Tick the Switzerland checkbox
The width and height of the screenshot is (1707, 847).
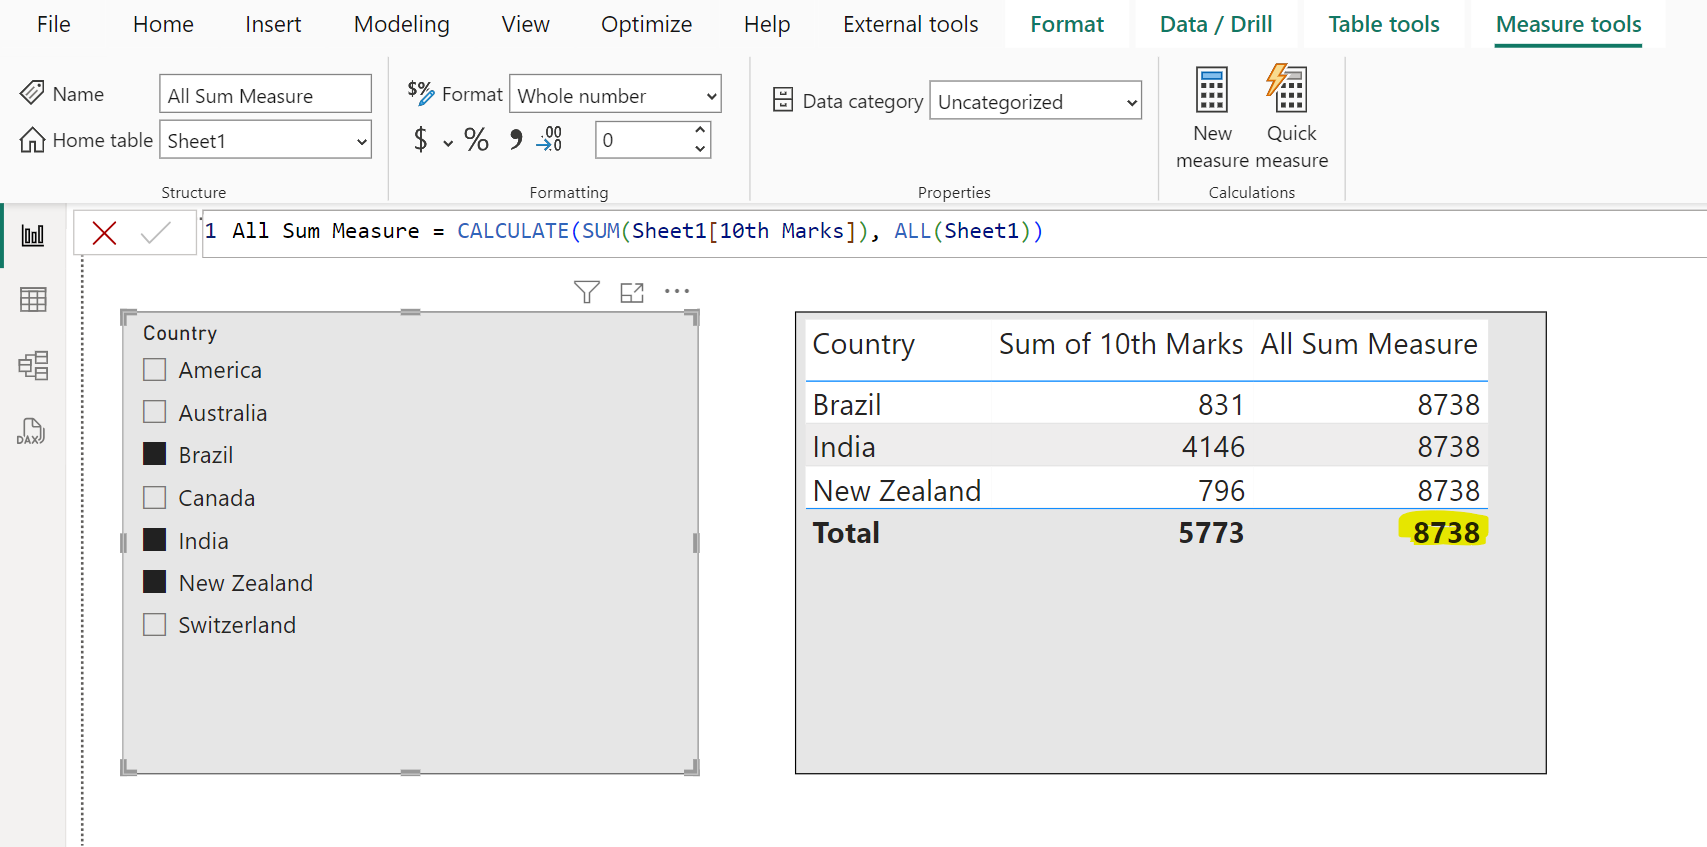155,625
